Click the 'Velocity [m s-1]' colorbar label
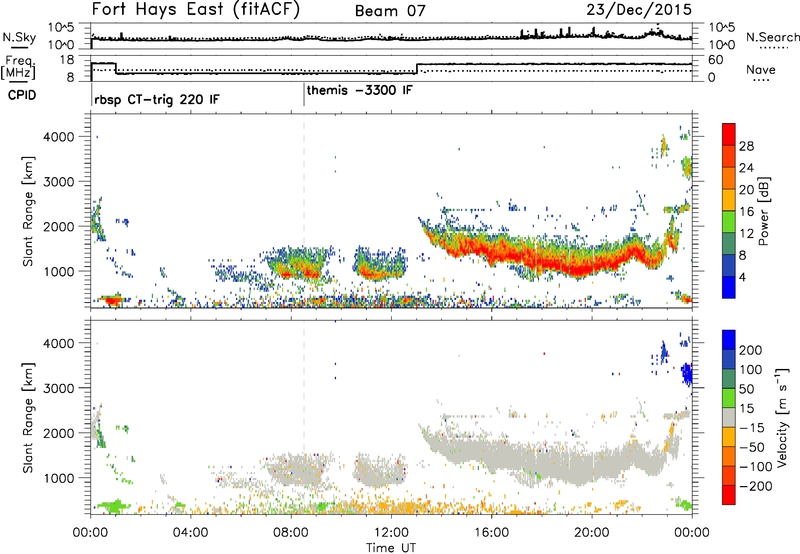Screen dimensions: 800x554 [x=782, y=417]
